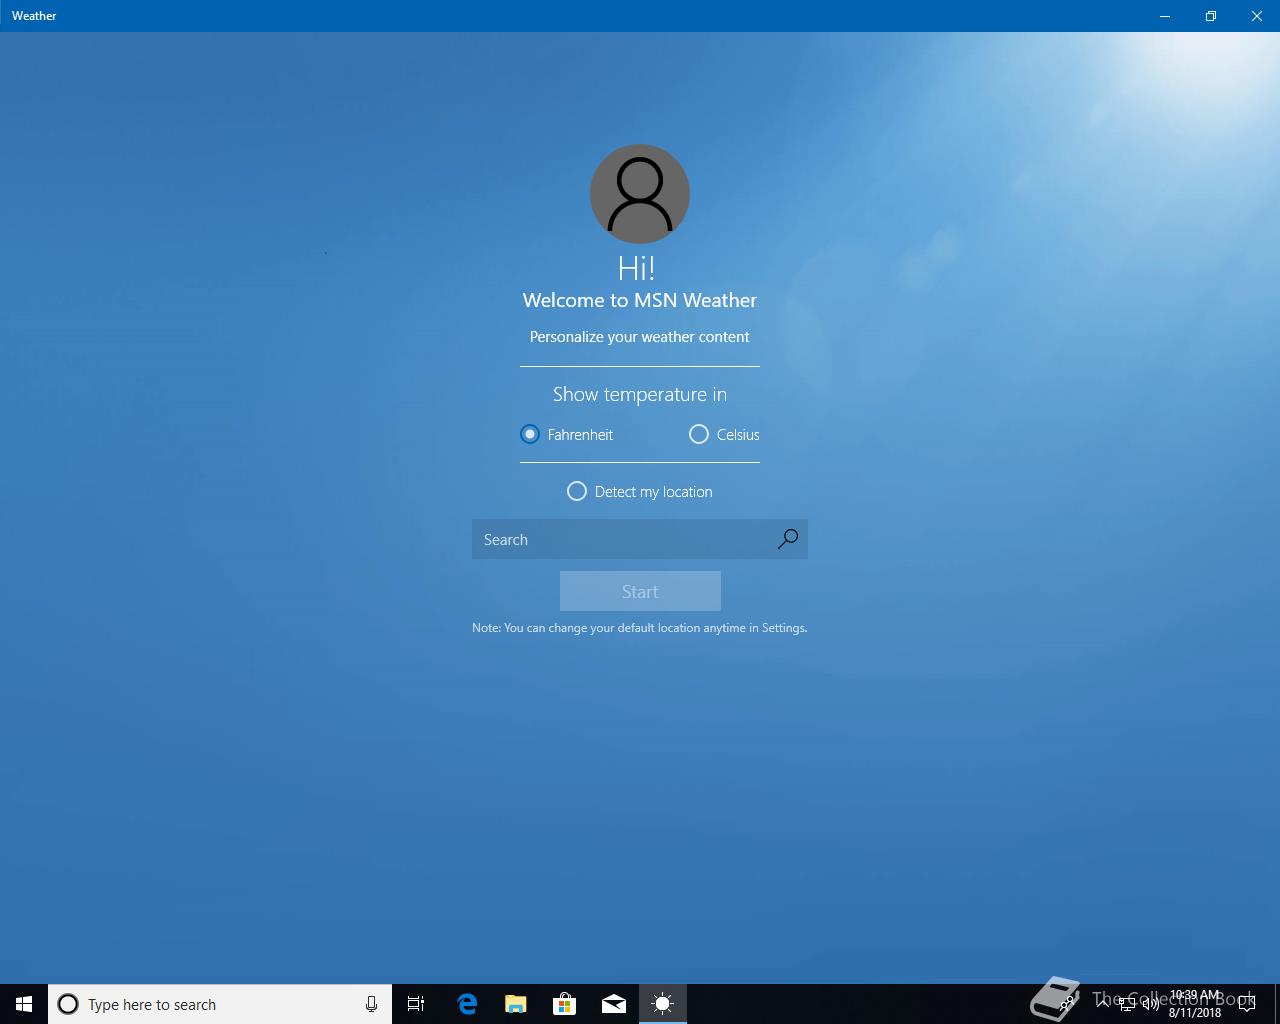Click the taskbar 'Type here to search' box
The height and width of the screenshot is (1024, 1280).
click(220, 1004)
